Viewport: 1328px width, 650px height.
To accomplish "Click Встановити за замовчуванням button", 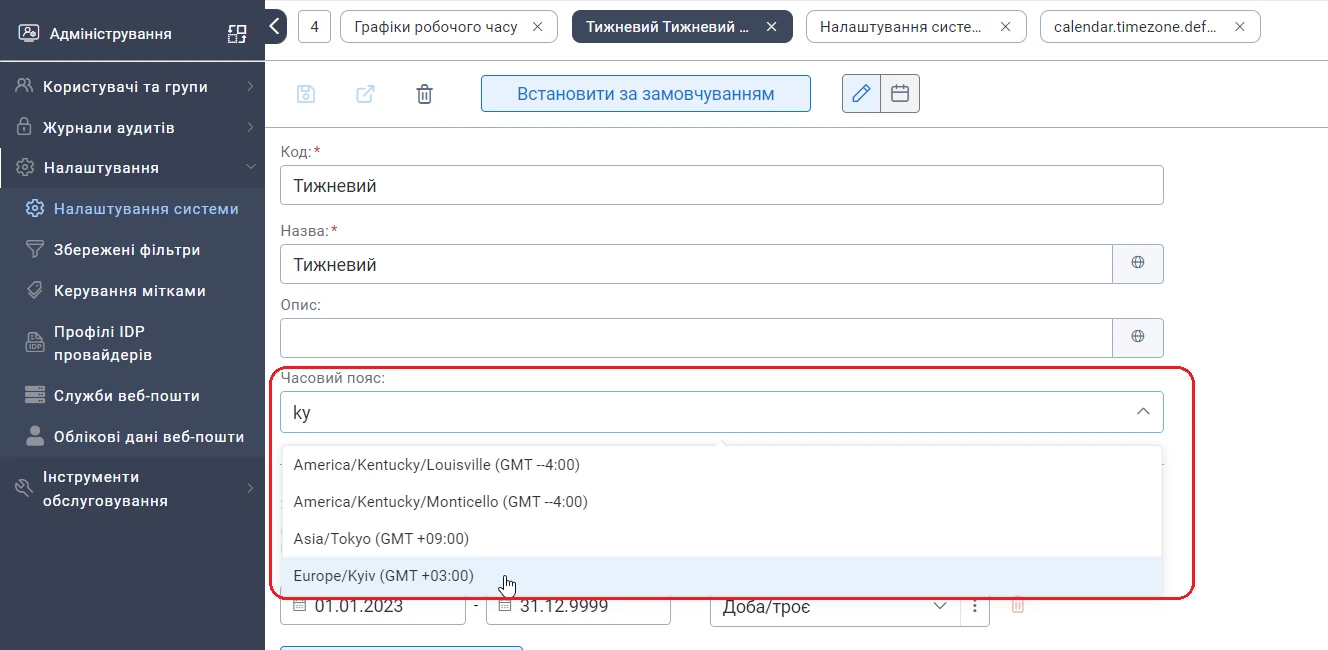I will [x=646, y=94].
